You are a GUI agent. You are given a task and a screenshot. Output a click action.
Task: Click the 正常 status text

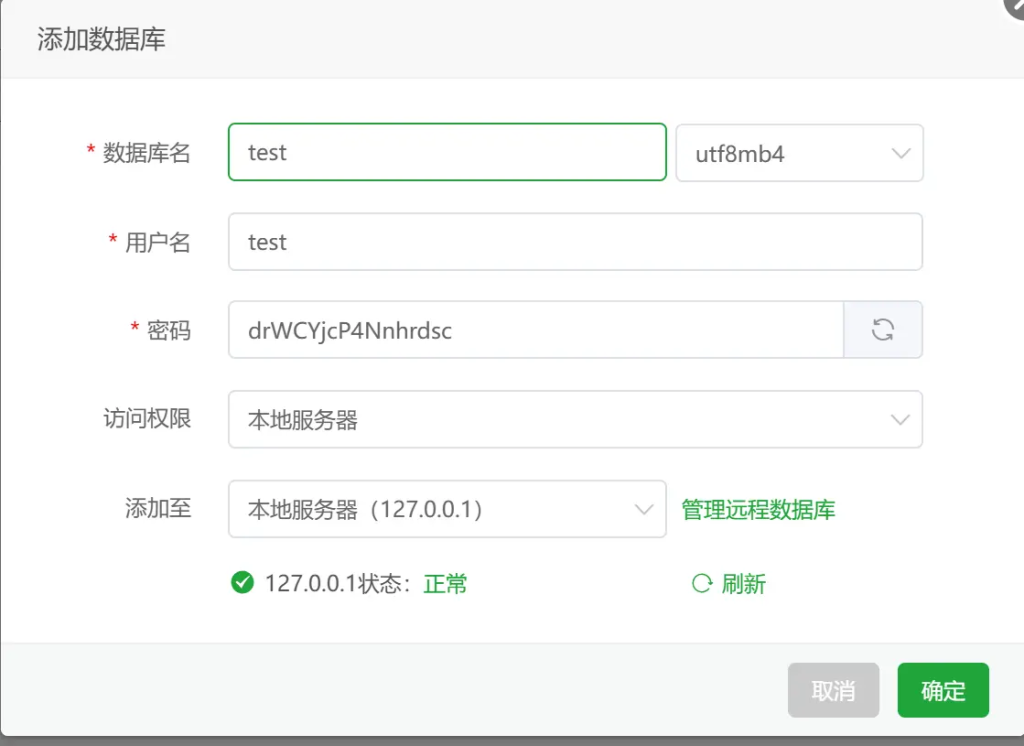coord(445,584)
